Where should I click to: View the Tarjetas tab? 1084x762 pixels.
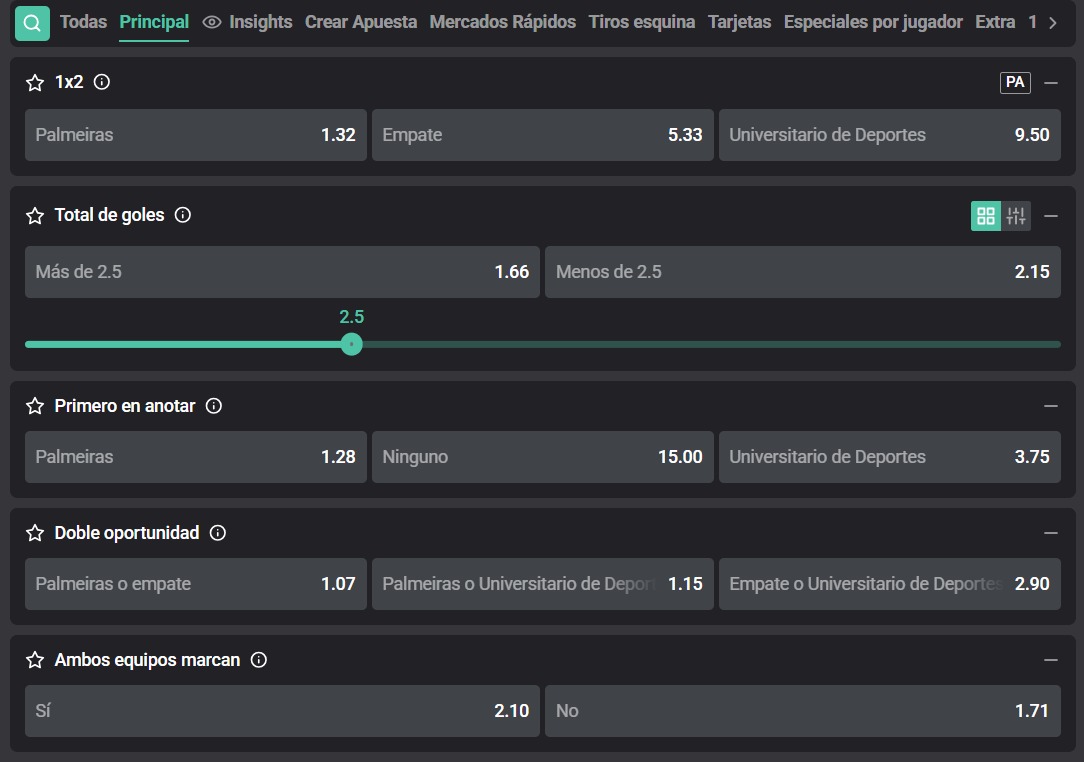(739, 22)
